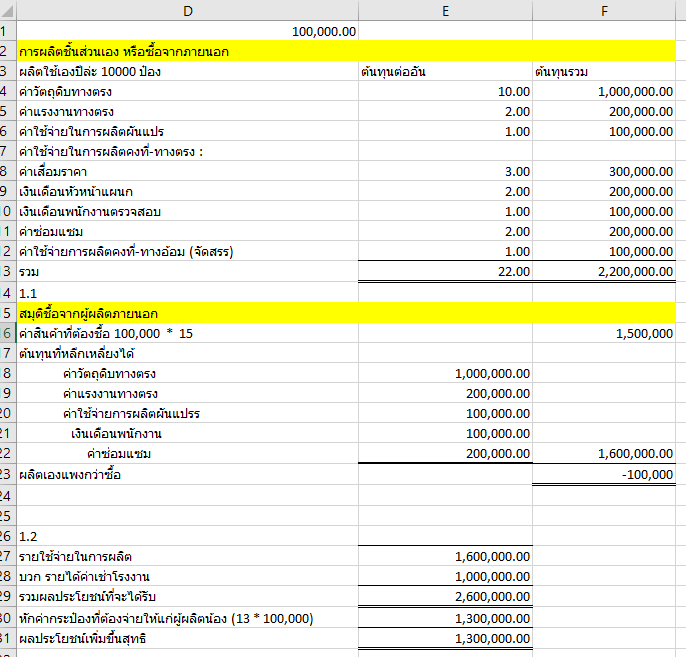Click 'เงินเดือนพนักงานตรวจสอบ' cell
The image size is (686, 657).
[x=187, y=211]
